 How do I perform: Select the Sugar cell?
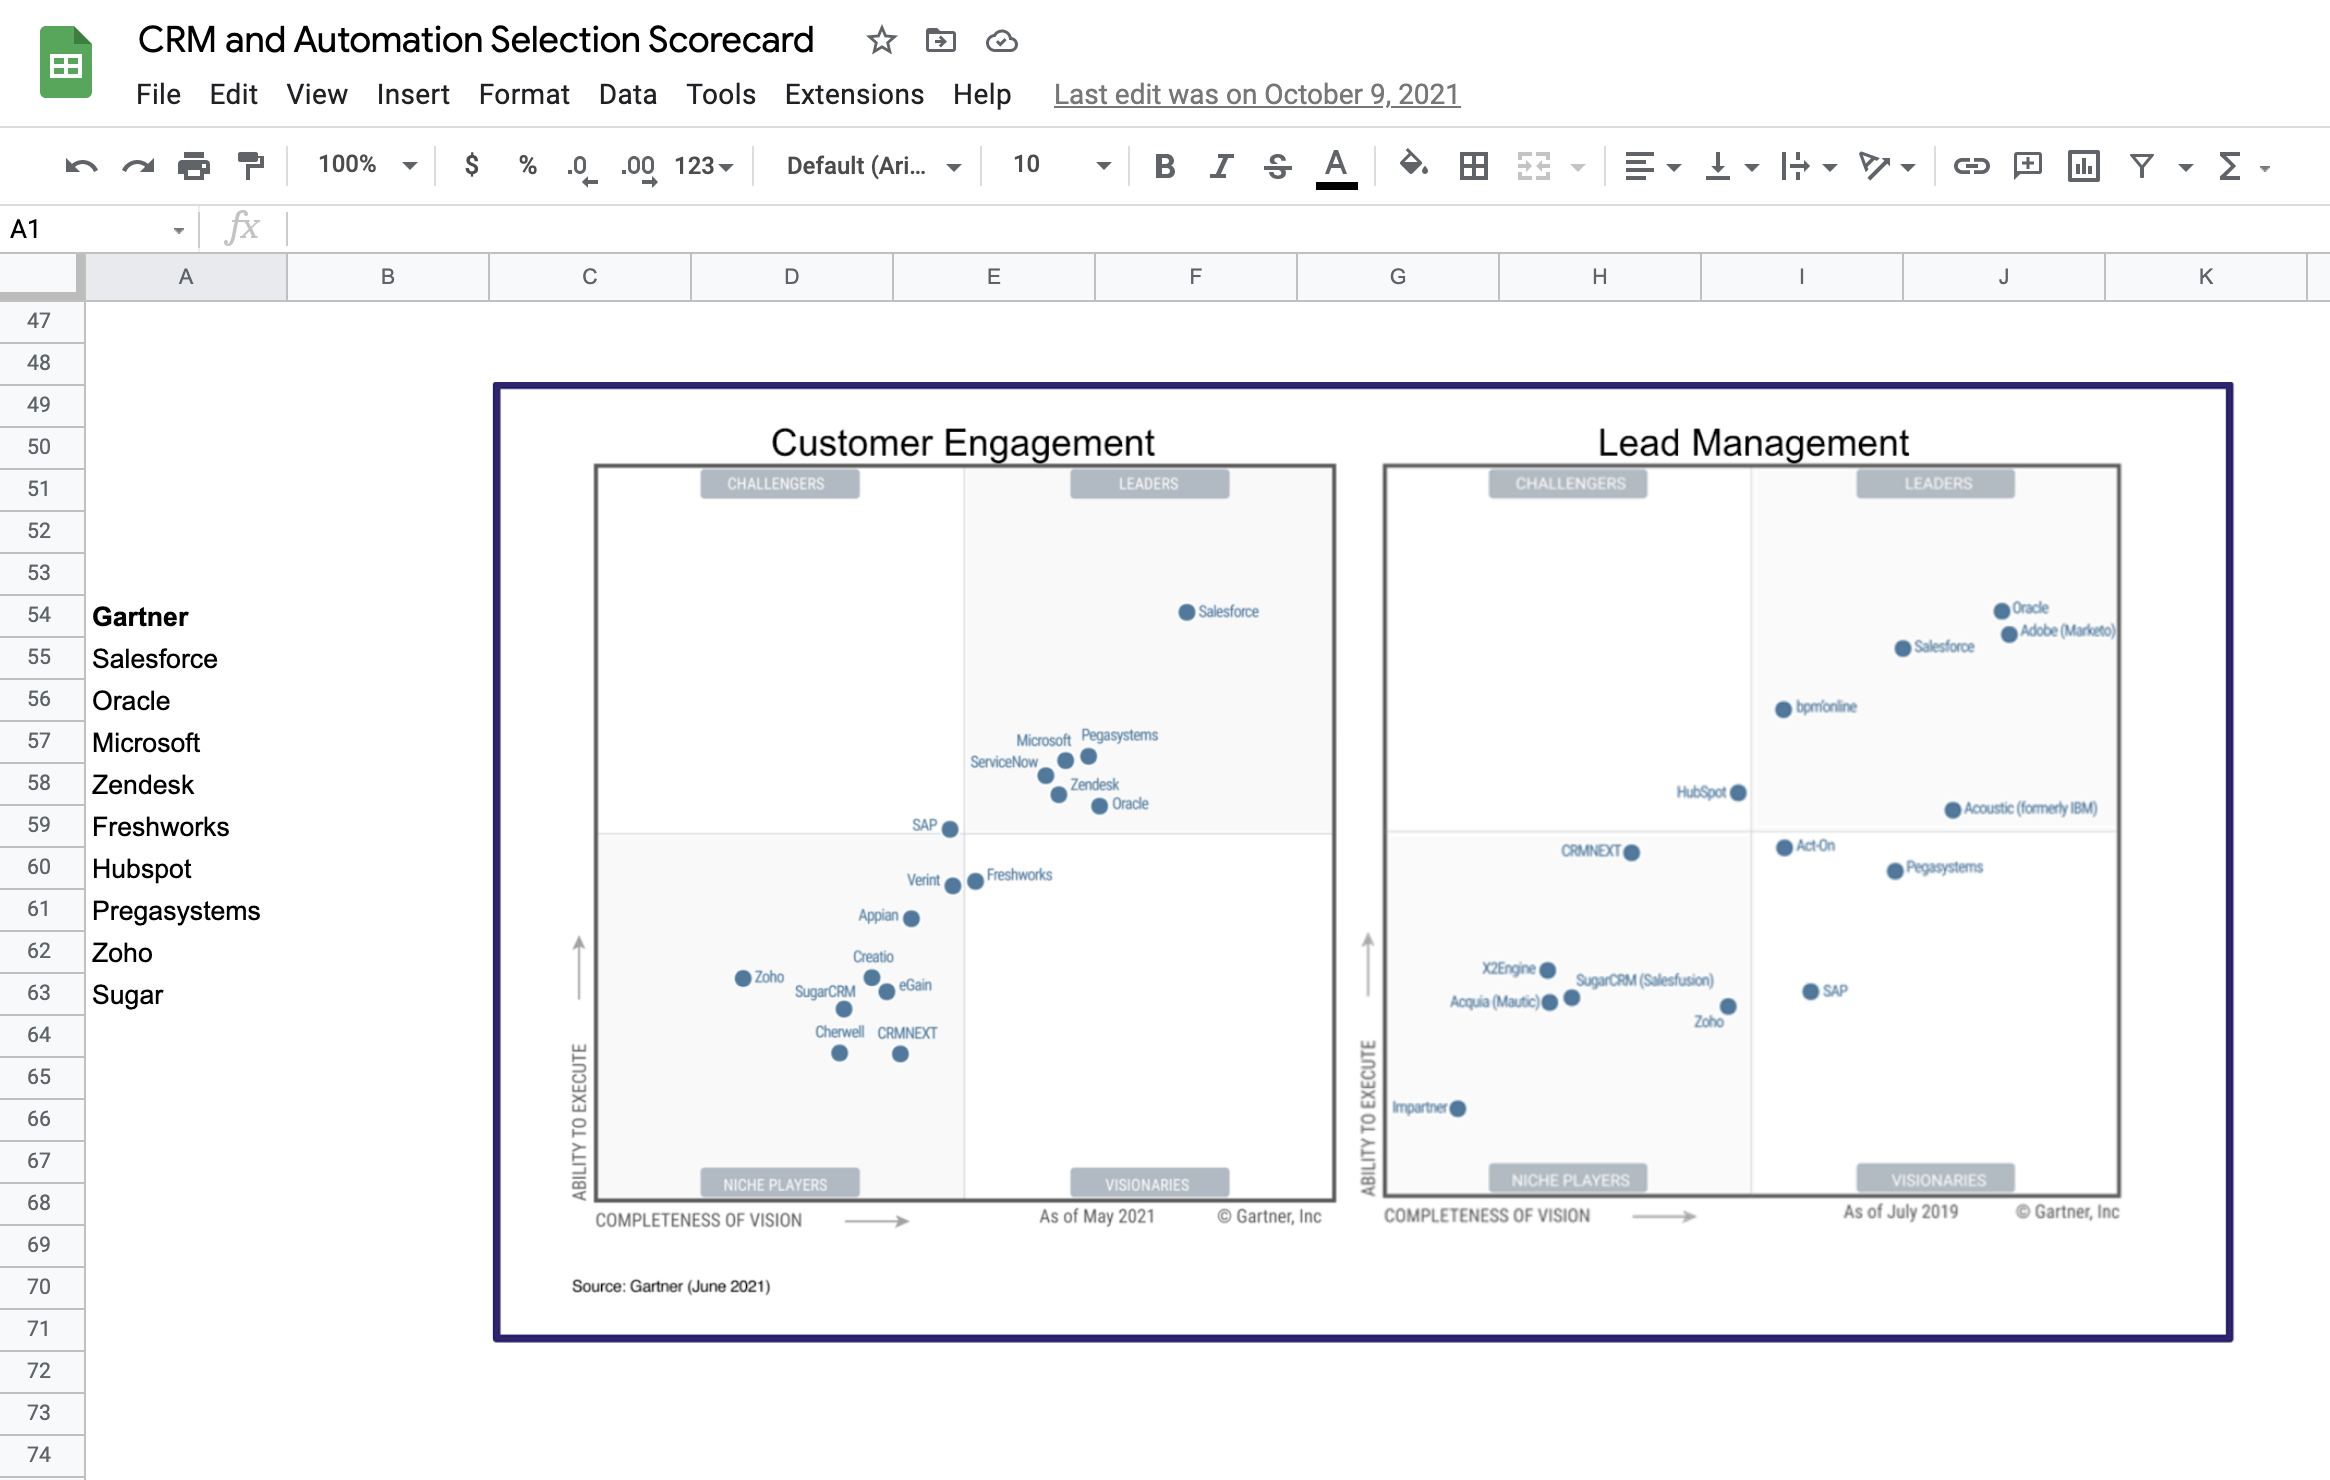(x=186, y=994)
